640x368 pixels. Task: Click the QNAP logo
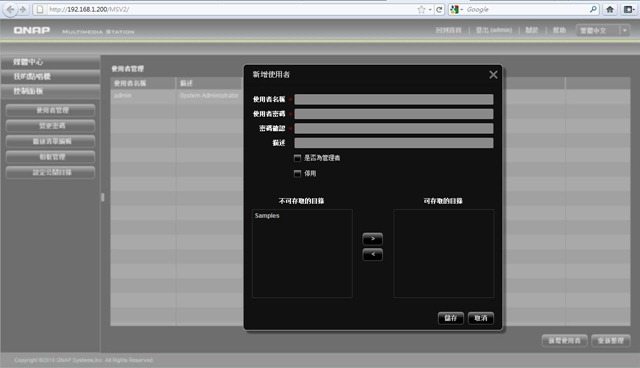point(31,31)
